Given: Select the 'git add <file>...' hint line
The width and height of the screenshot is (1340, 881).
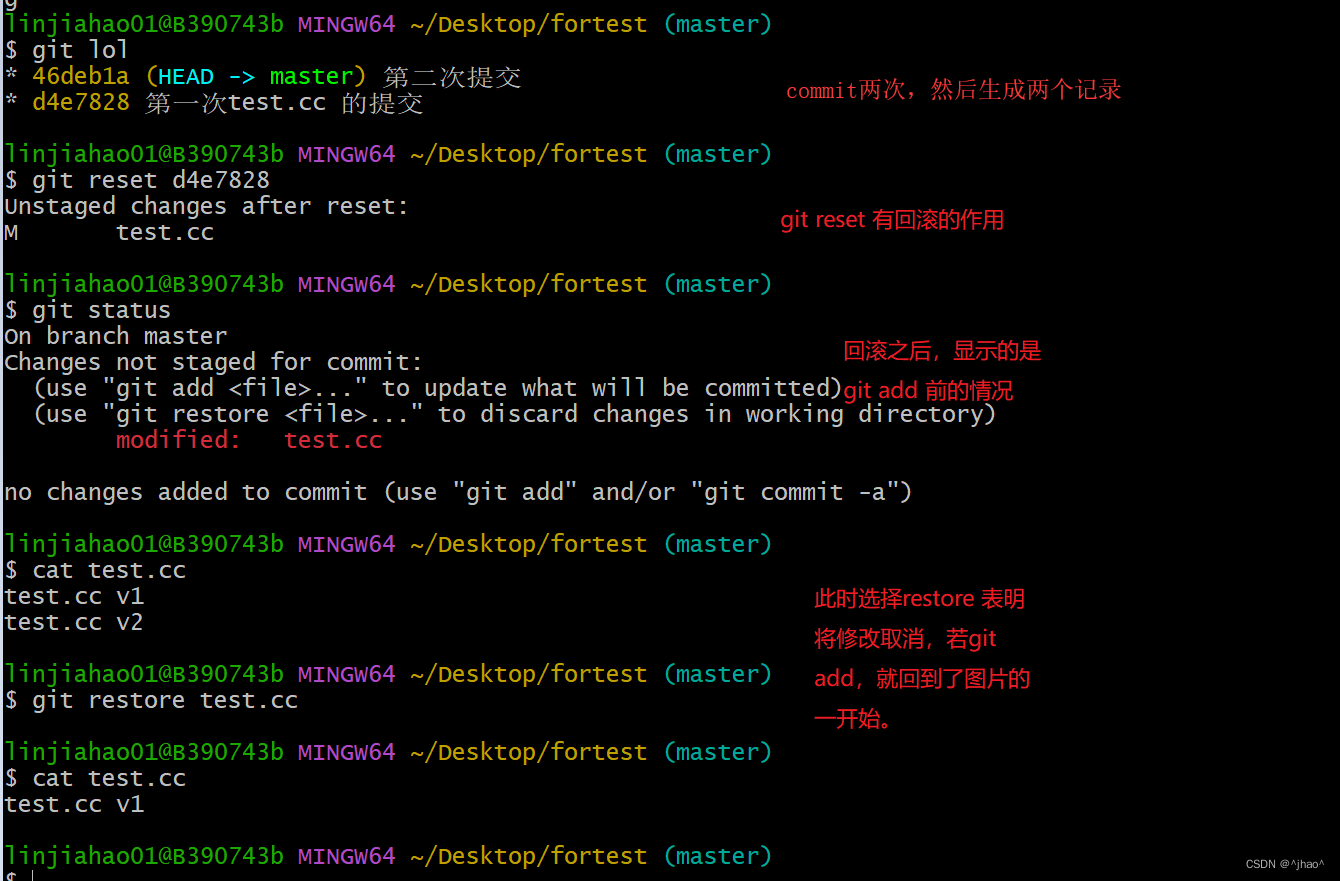Looking at the screenshot, I should (x=438, y=388).
